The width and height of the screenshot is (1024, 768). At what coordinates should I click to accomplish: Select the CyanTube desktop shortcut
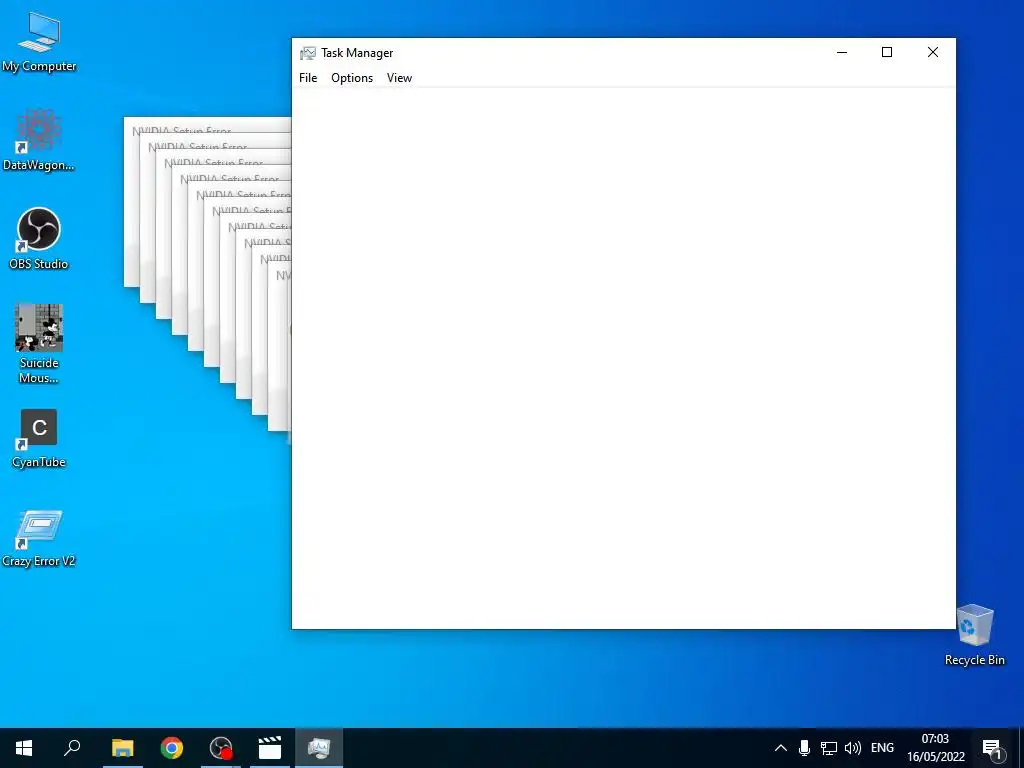(39, 439)
